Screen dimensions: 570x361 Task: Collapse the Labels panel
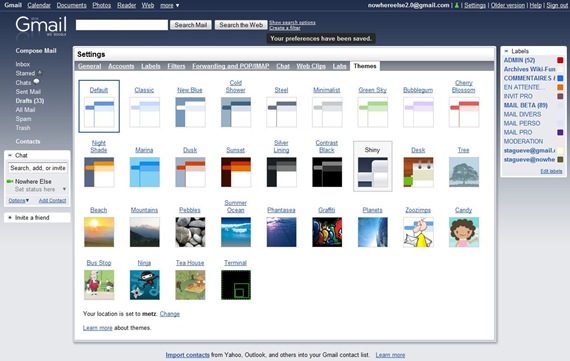[506, 51]
